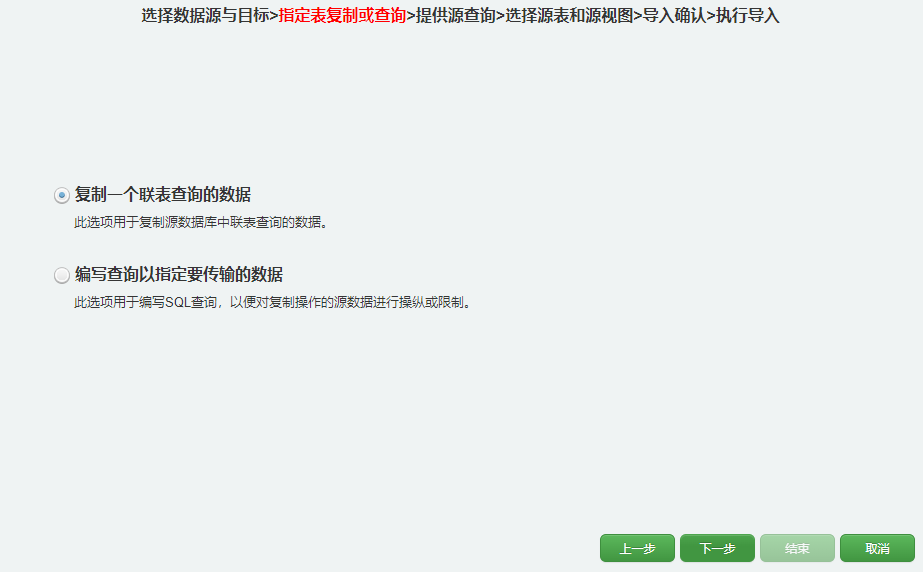
Task: Cancel the wizard with 取消
Action: [x=877, y=548]
